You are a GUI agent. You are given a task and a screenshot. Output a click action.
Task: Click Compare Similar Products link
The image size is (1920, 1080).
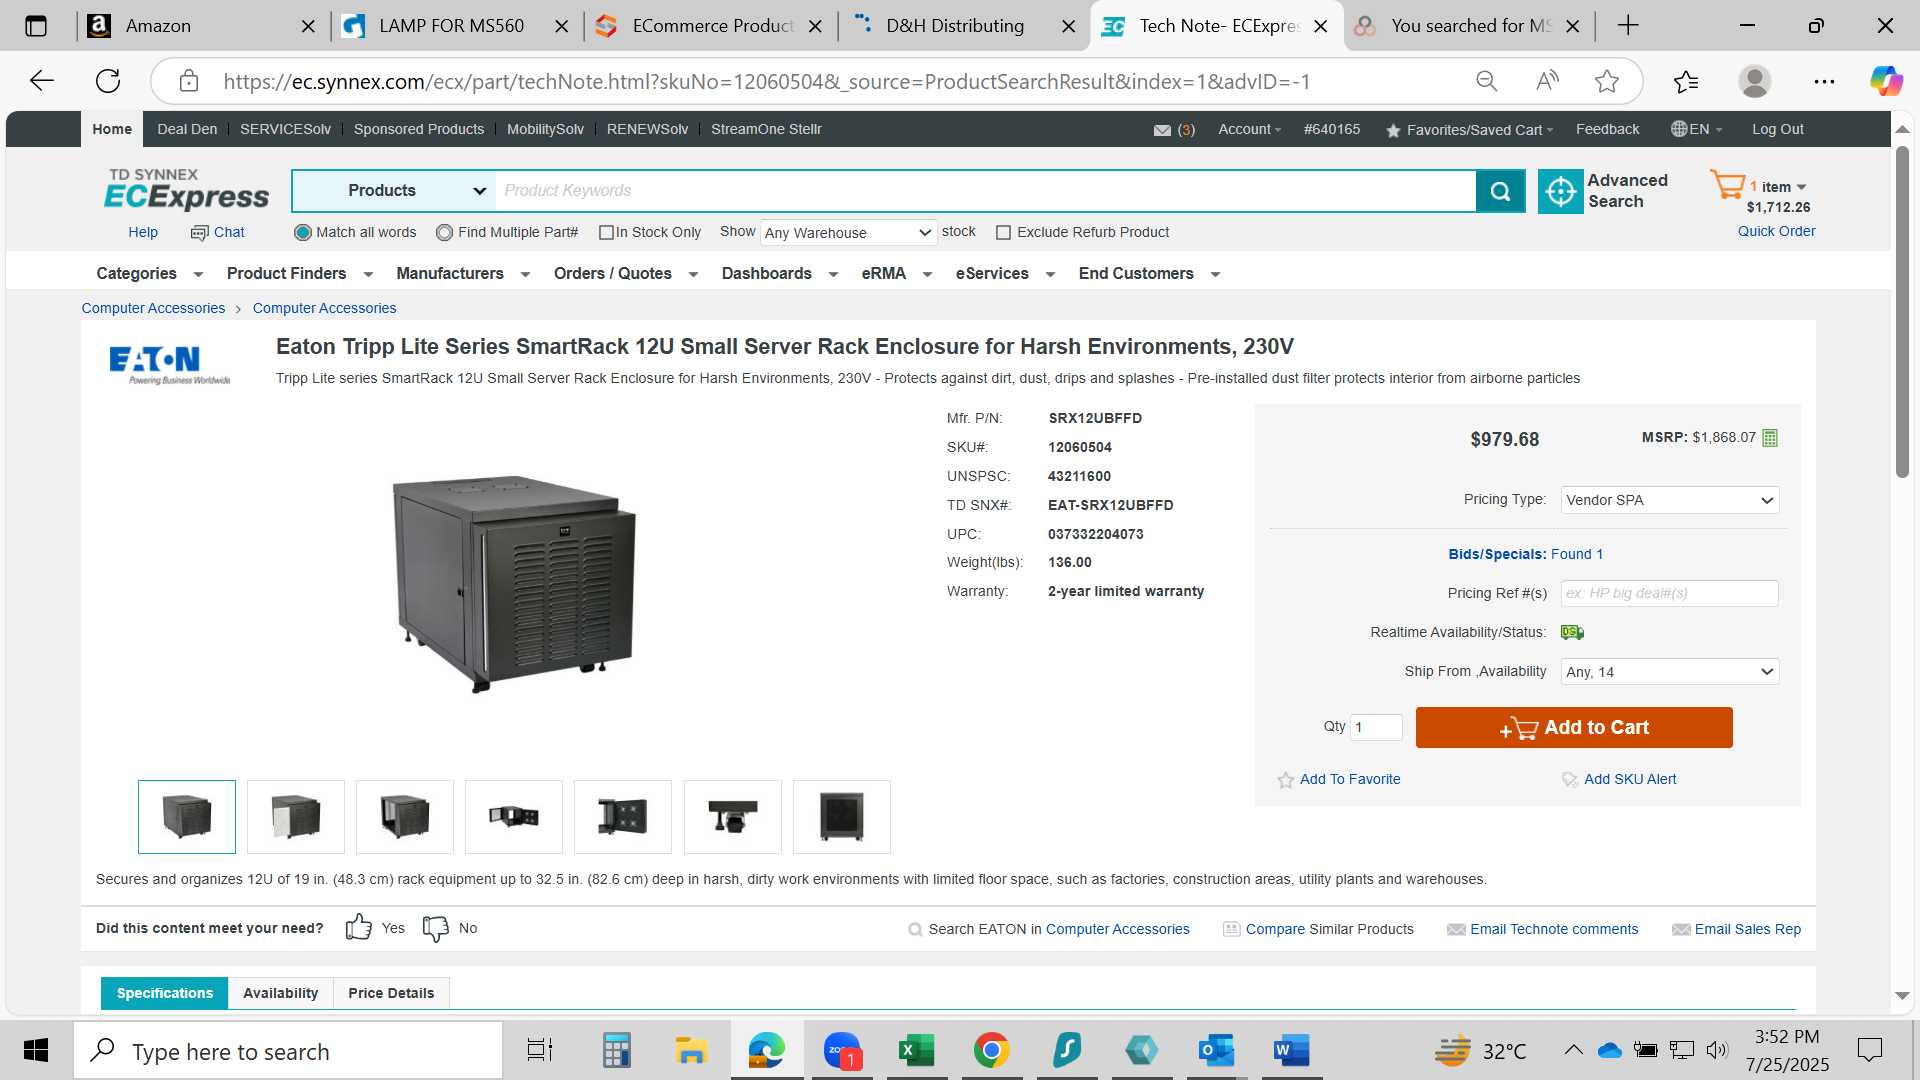click(1329, 929)
